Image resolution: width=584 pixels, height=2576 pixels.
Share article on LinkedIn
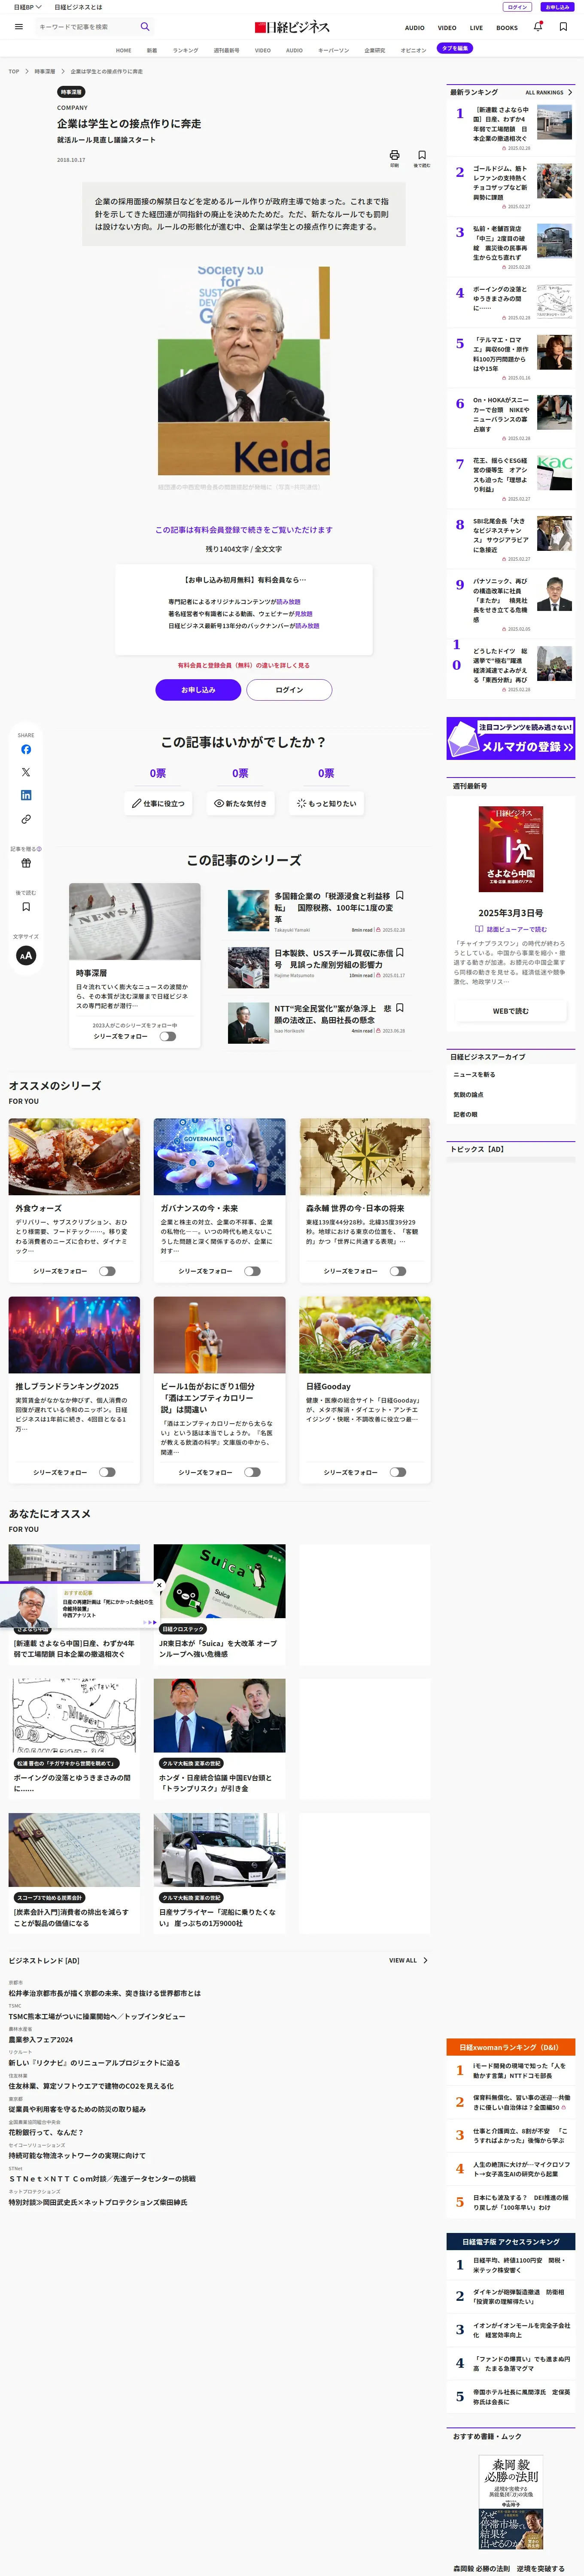click(x=26, y=795)
